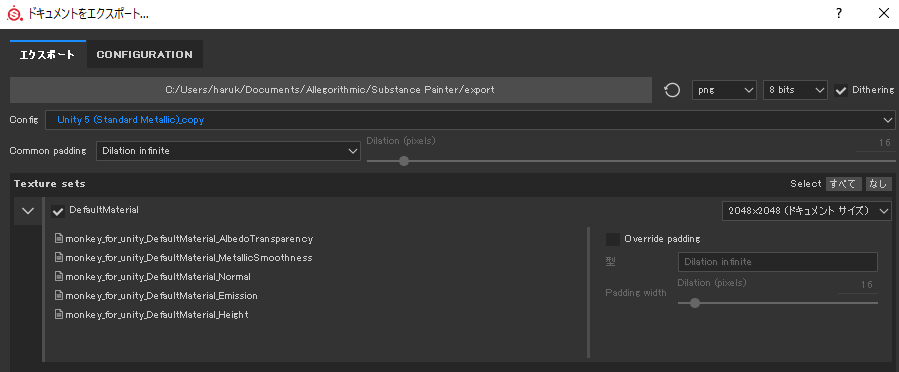Screen dimensions: 899x372
Task: Click the Height map file icon
Action: 58,314
